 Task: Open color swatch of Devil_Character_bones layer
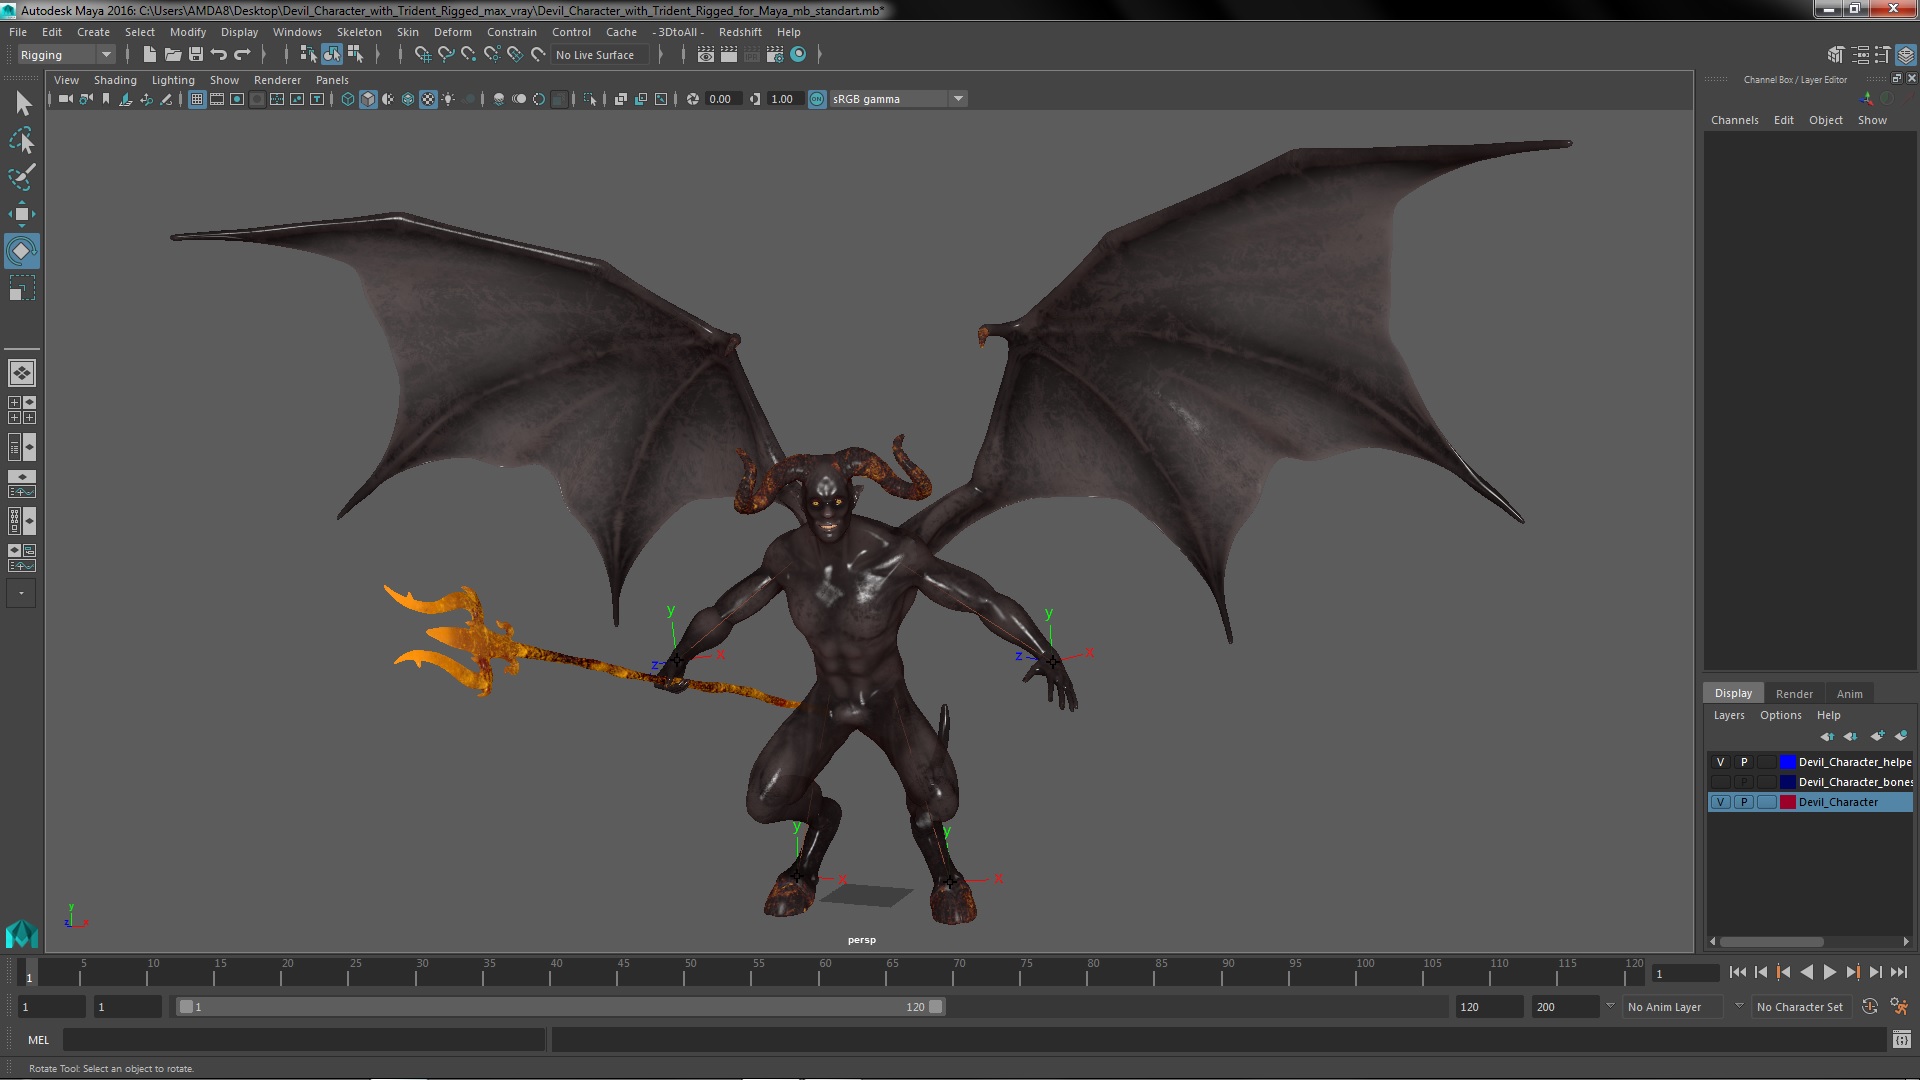(1787, 782)
